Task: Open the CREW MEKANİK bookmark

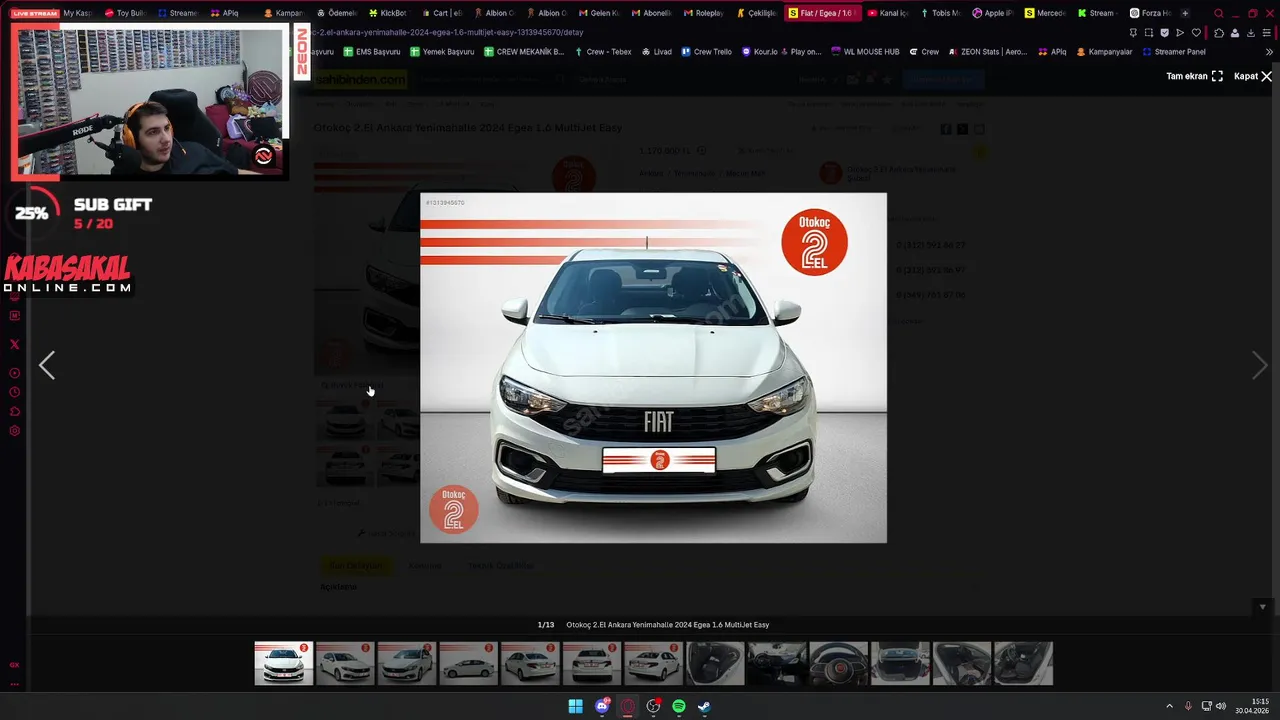Action: point(524,52)
